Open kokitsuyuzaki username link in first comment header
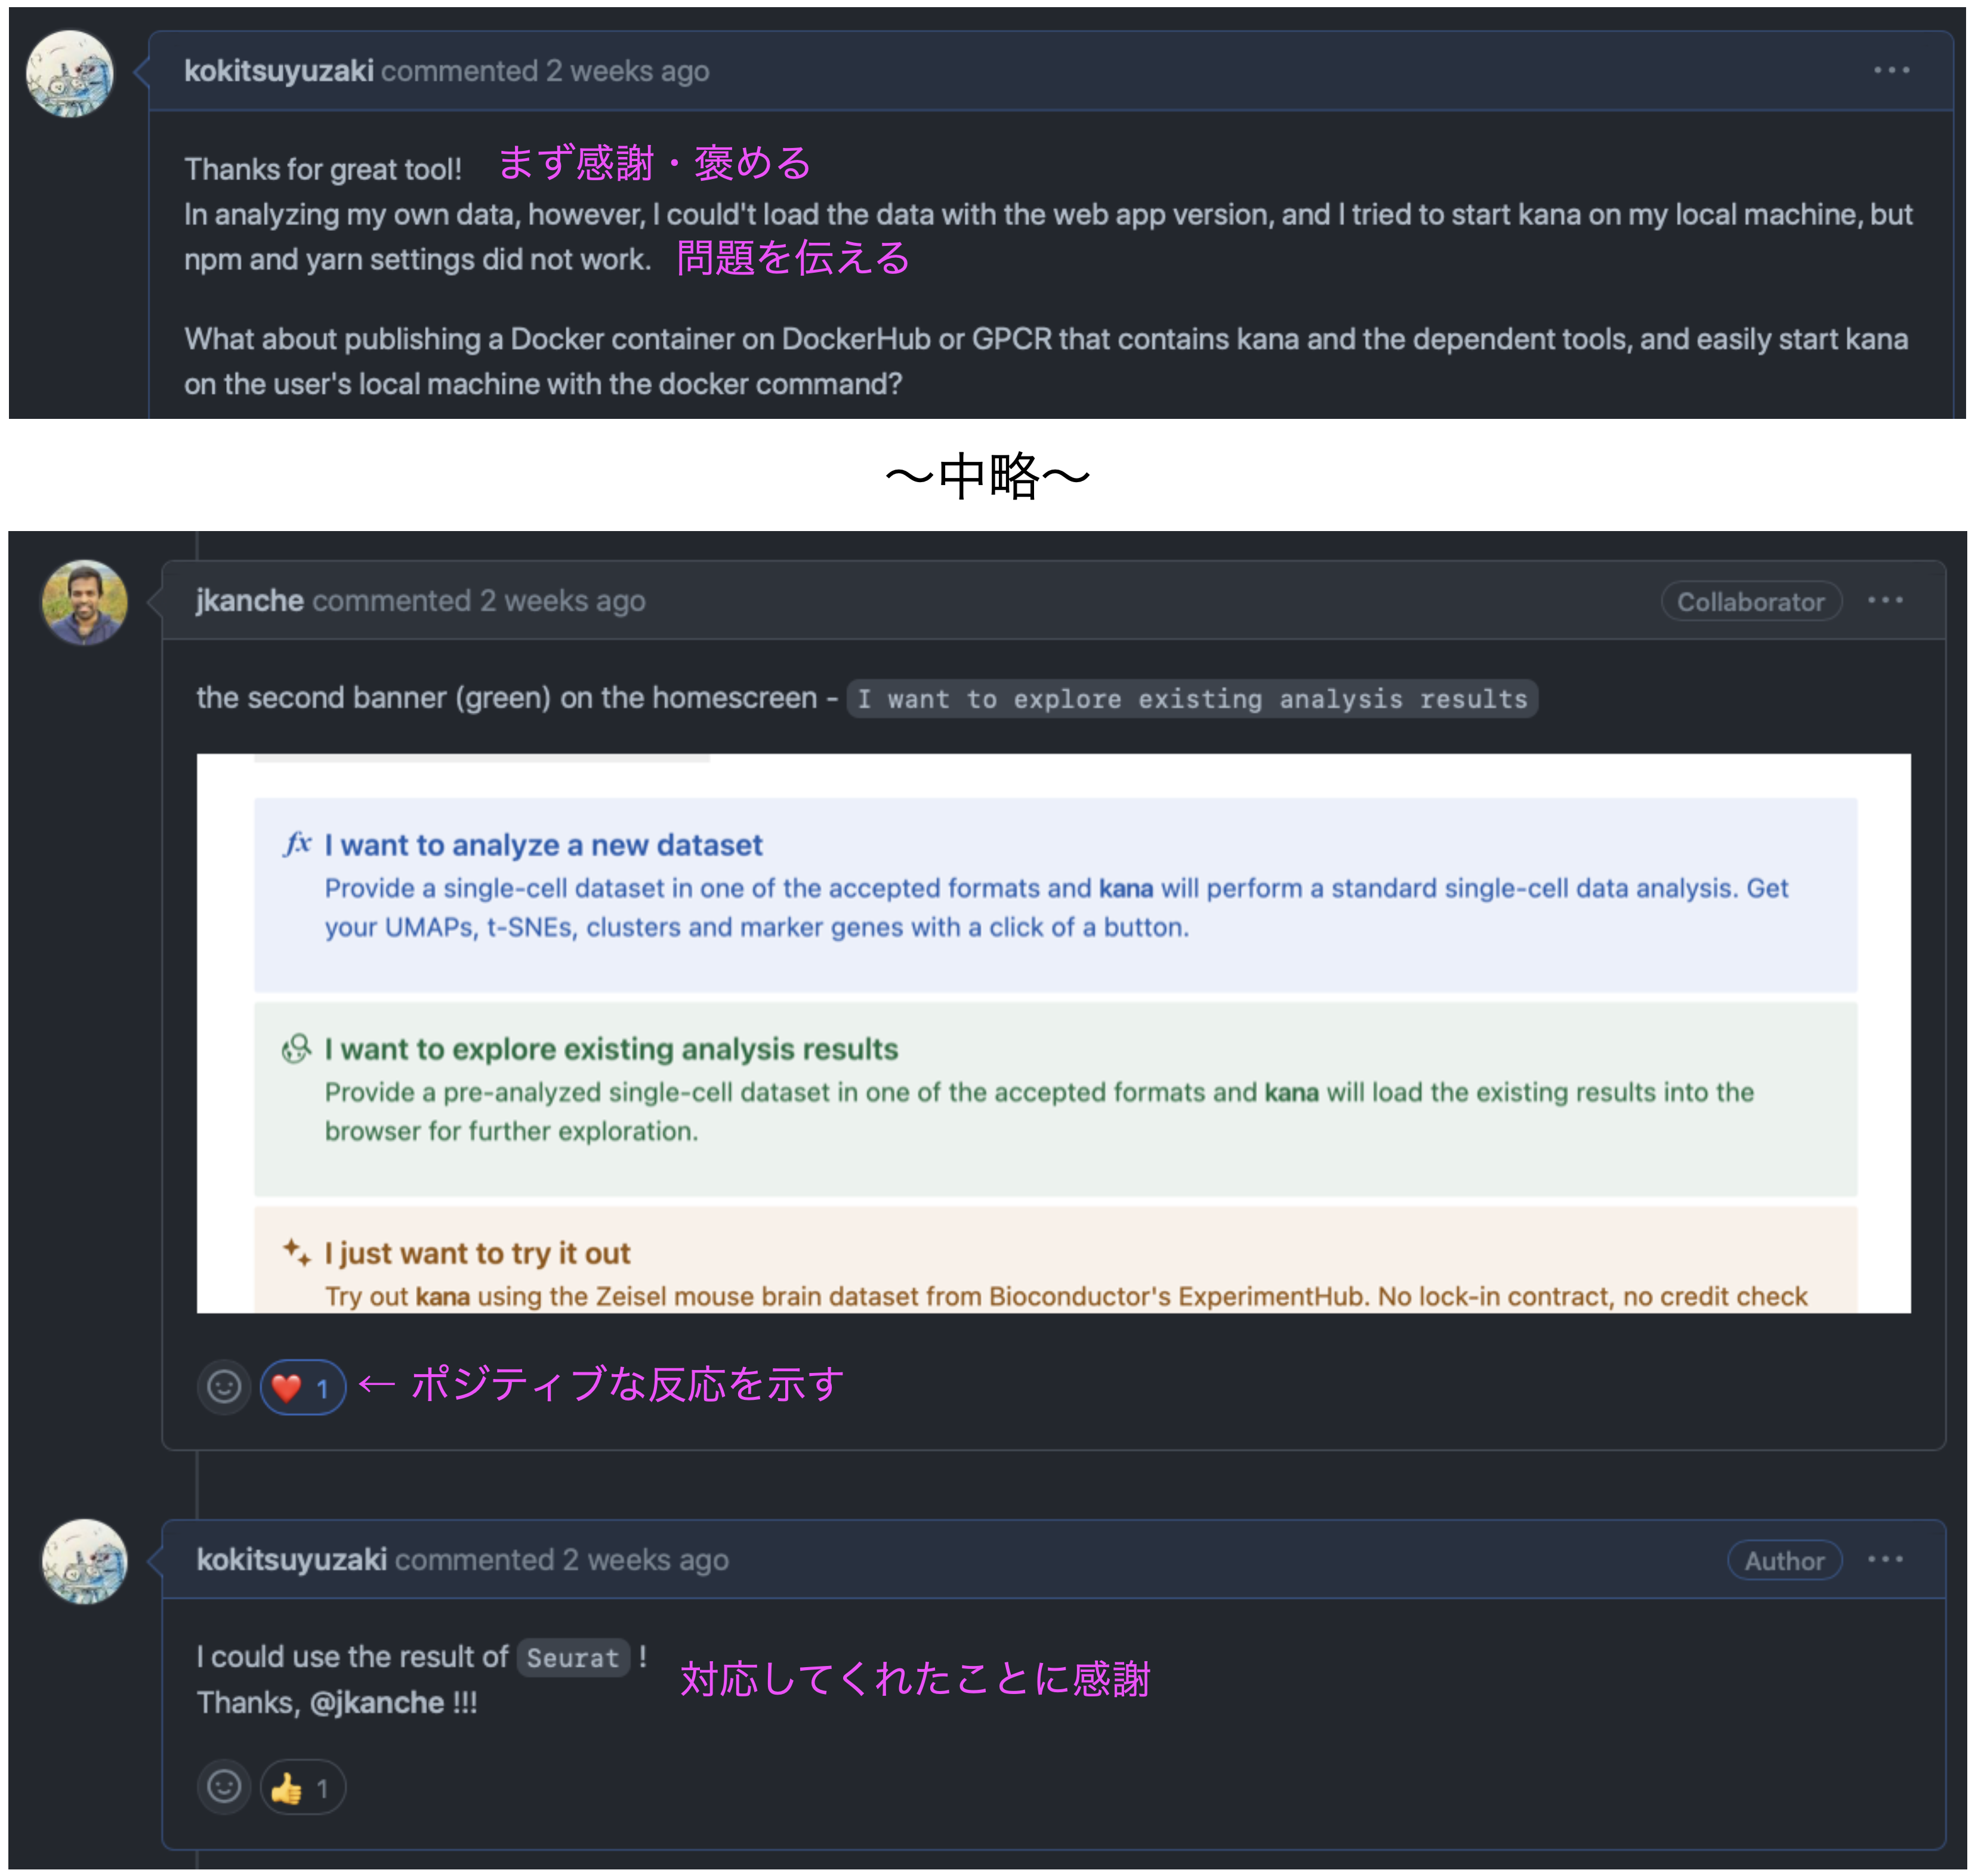Screen dimensions: 1981x1876 [x=279, y=71]
